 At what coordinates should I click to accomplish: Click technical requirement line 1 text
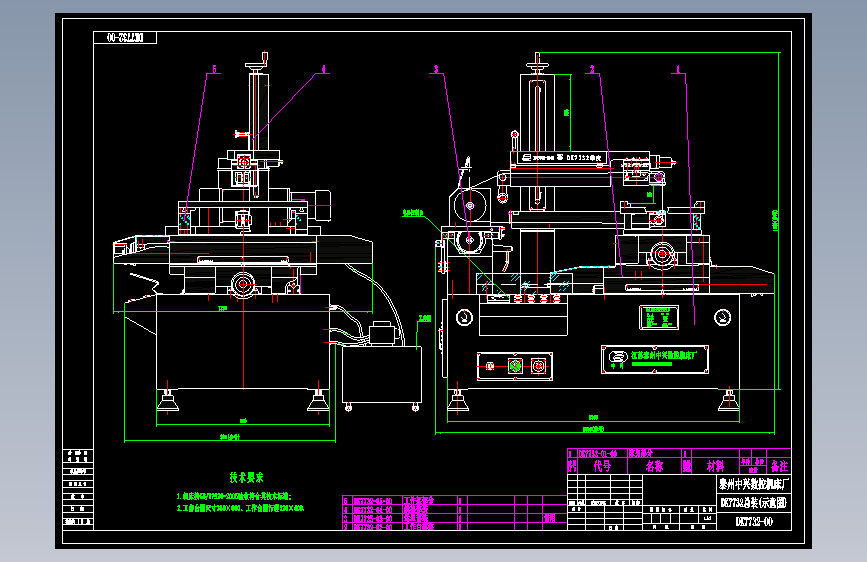(234, 497)
